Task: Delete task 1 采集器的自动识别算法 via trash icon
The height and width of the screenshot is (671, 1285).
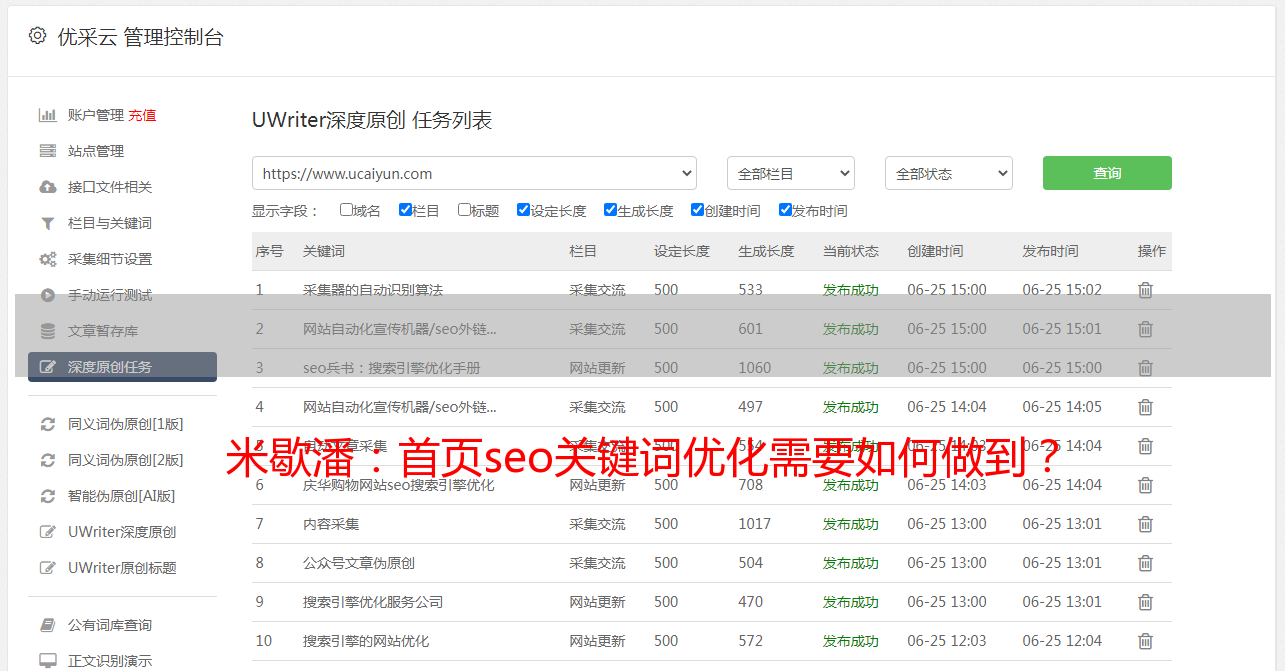Action: (x=1145, y=290)
